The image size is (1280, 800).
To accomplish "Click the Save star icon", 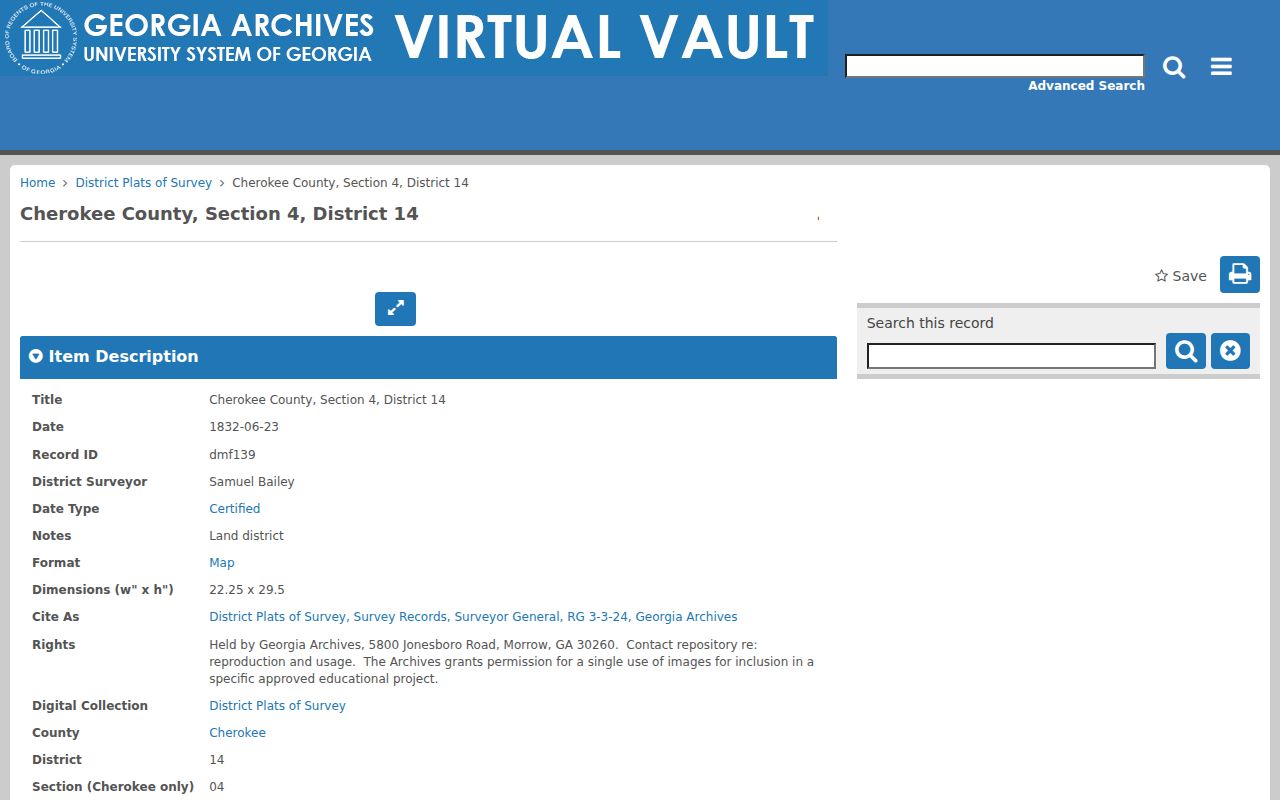I will (1161, 276).
